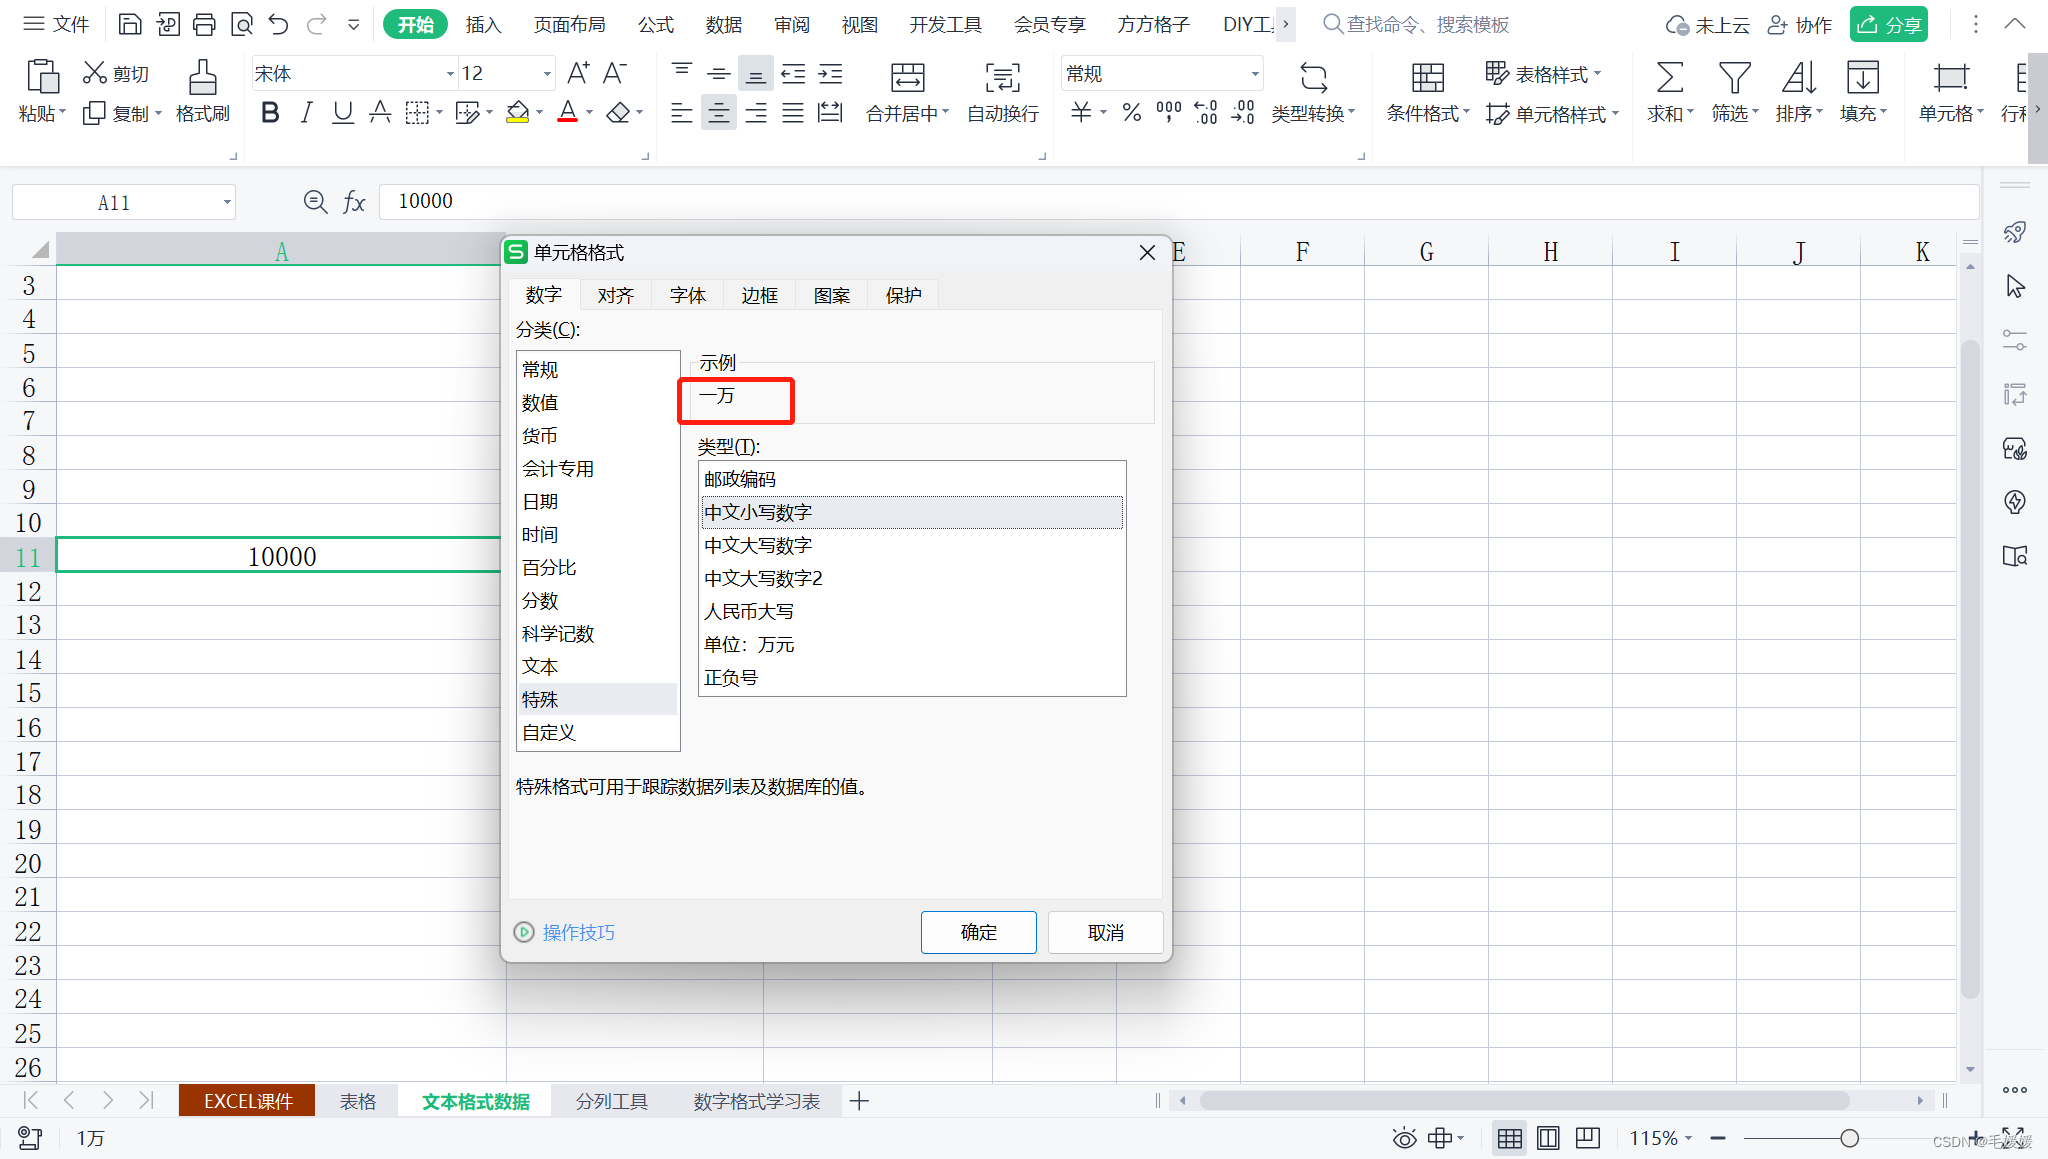Click the insert function fx icon
Screen dimensions: 2048x1159
coord(354,202)
